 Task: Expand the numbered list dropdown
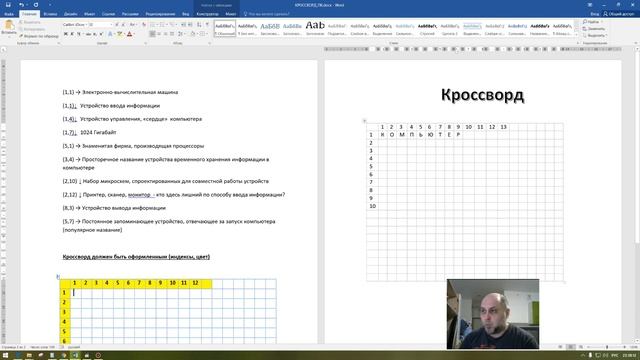point(167,25)
